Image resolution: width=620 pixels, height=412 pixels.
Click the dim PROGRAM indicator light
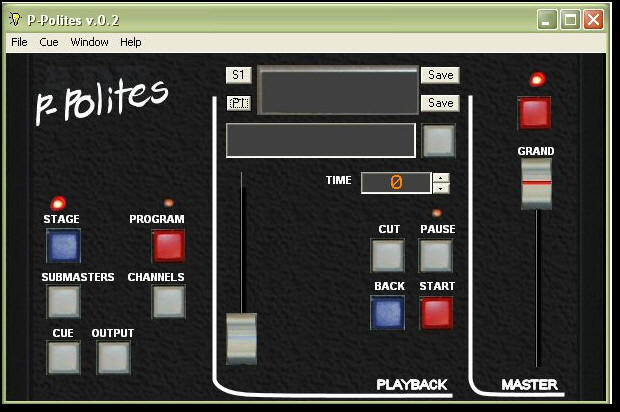click(169, 203)
